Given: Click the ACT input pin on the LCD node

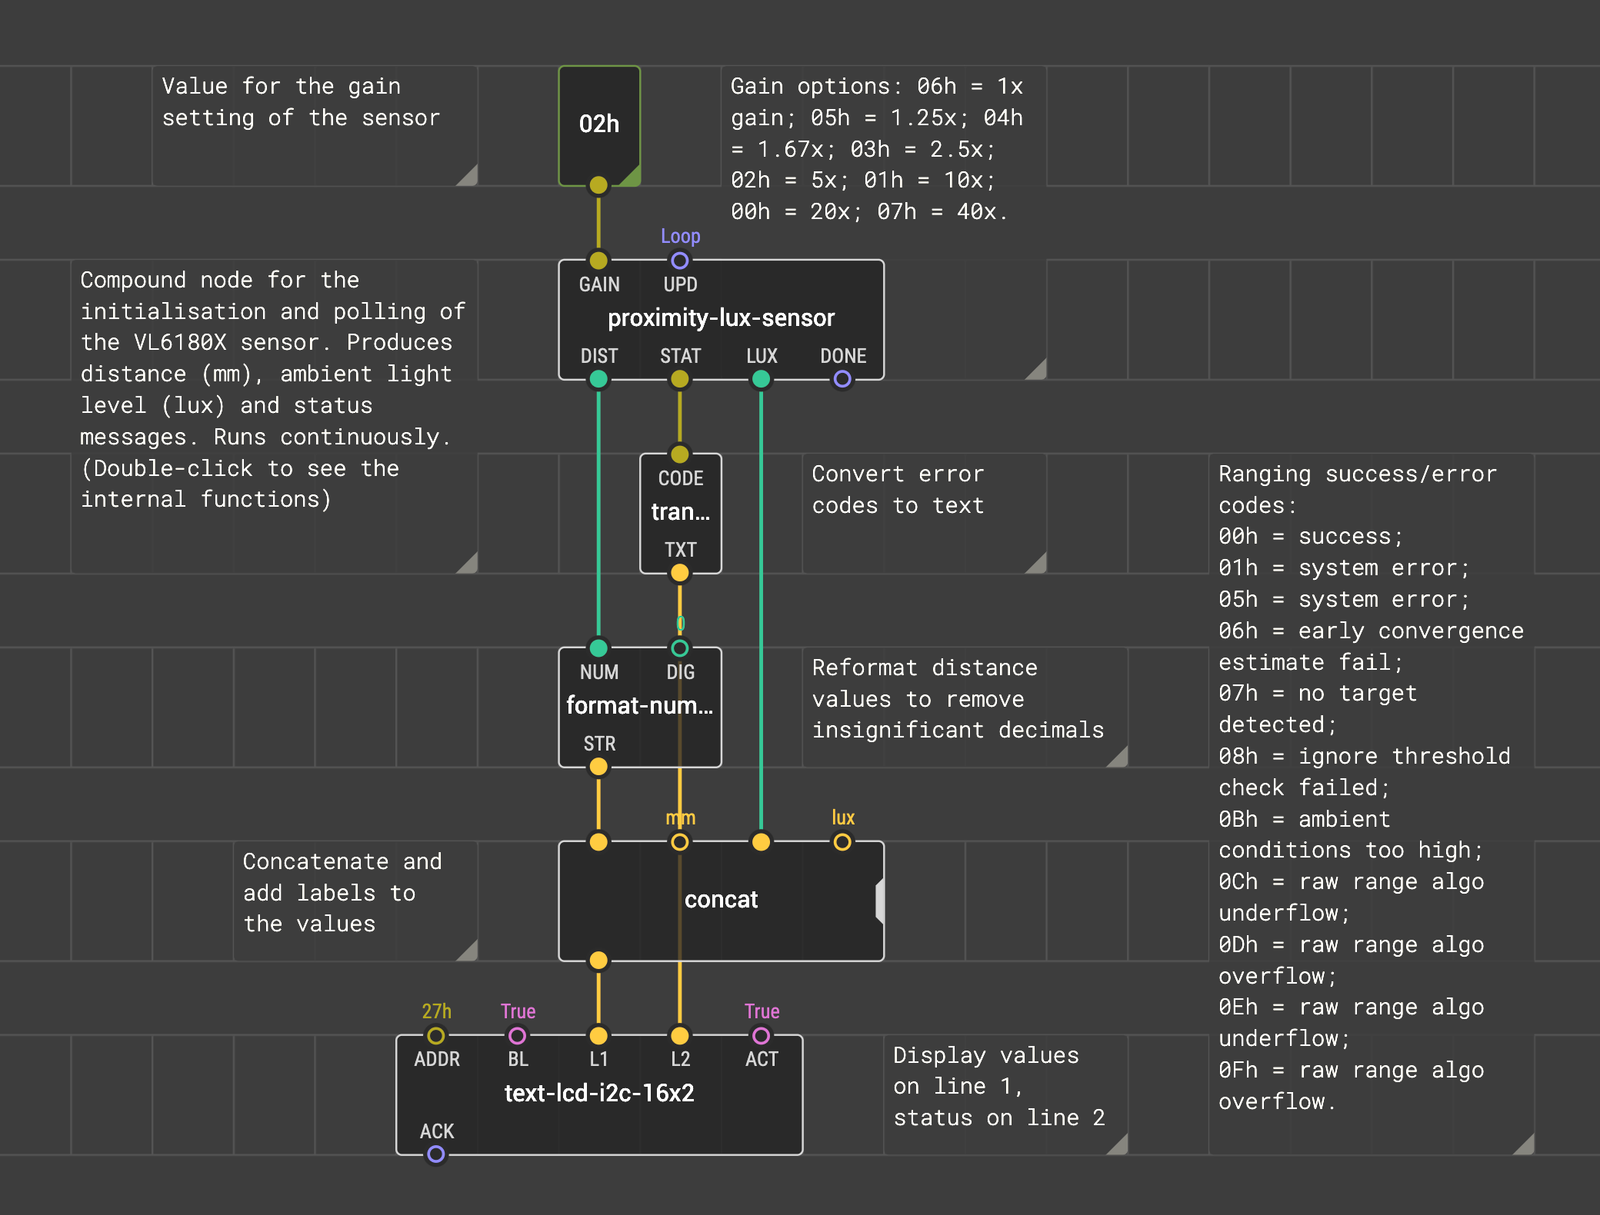Looking at the screenshot, I should click(761, 1036).
